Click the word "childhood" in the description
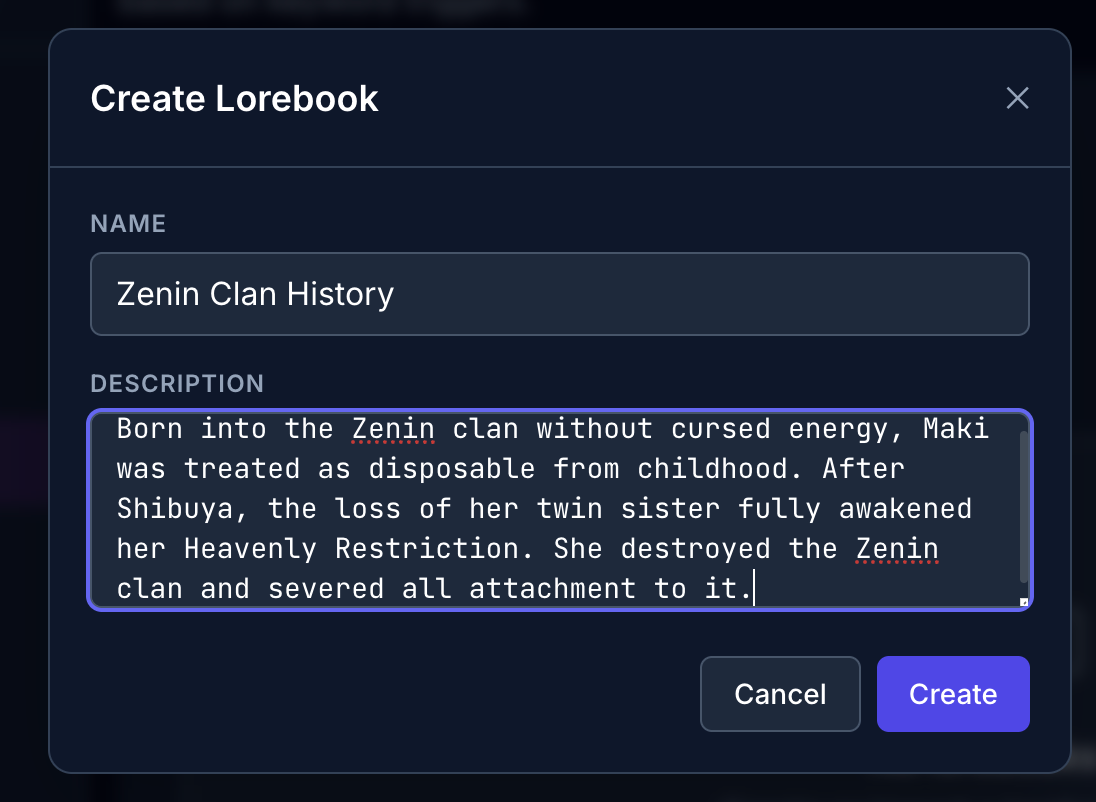The width and height of the screenshot is (1096, 802). [712, 468]
